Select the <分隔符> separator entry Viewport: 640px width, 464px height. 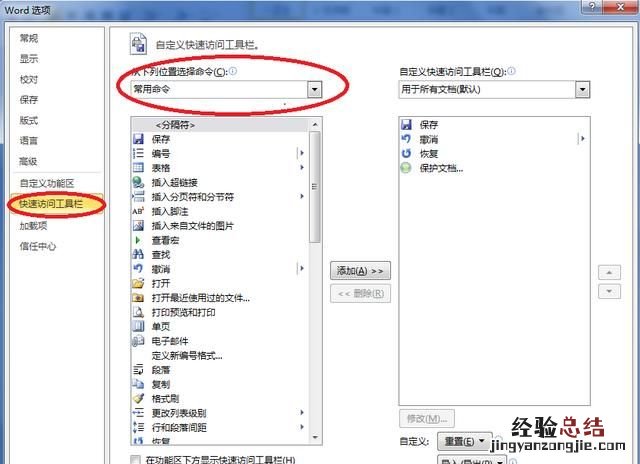coord(175,125)
